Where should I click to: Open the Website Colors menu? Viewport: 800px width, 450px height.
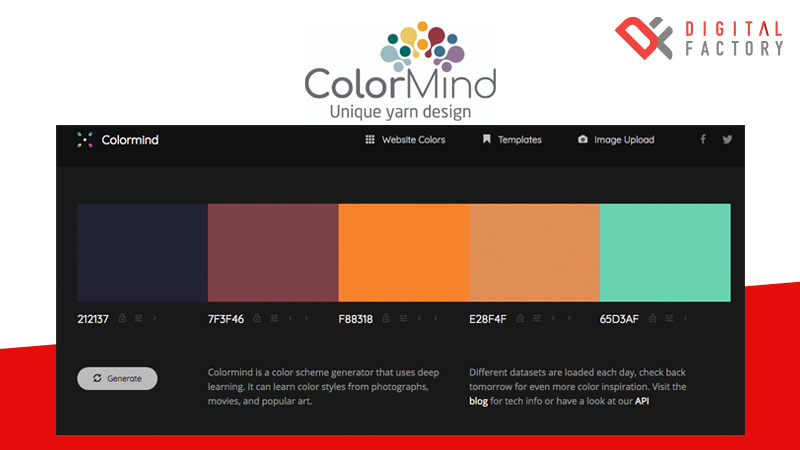(405, 140)
